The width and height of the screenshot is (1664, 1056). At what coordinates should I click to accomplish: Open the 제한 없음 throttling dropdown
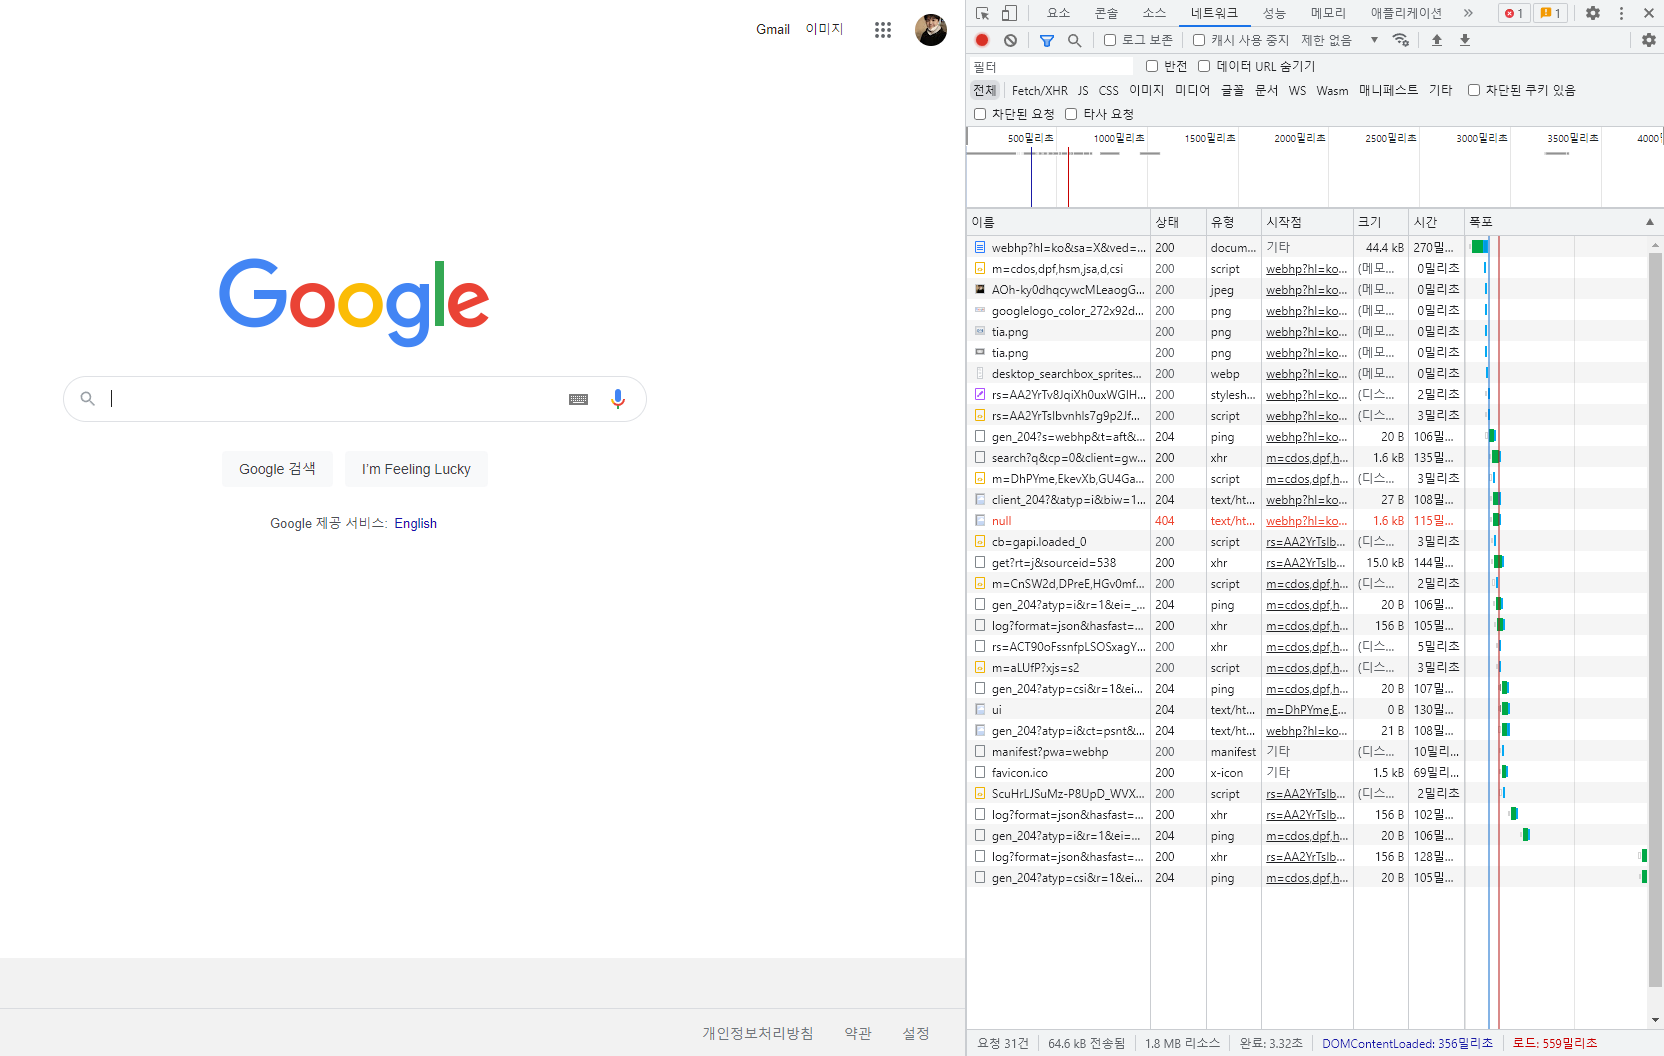(1340, 40)
